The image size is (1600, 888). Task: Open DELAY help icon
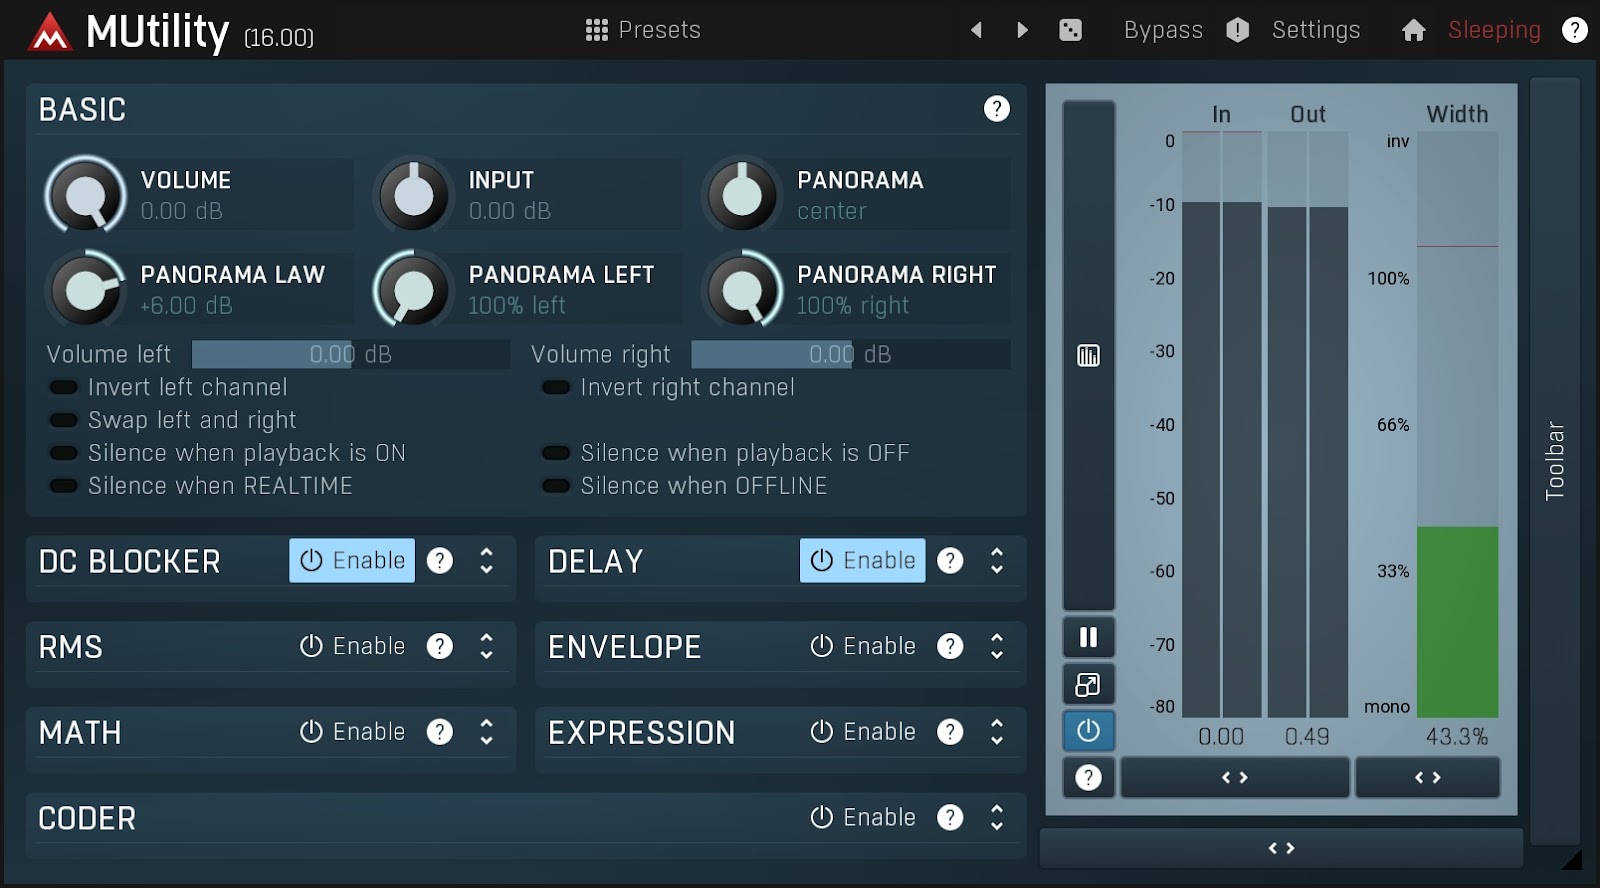[950, 561]
